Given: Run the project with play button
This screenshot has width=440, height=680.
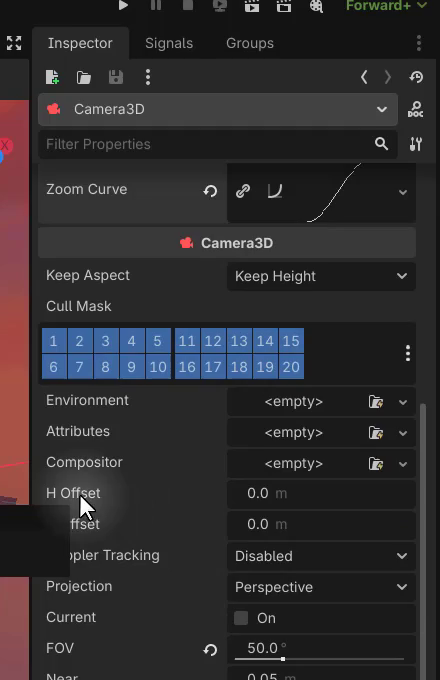Looking at the screenshot, I should tap(124, 5).
